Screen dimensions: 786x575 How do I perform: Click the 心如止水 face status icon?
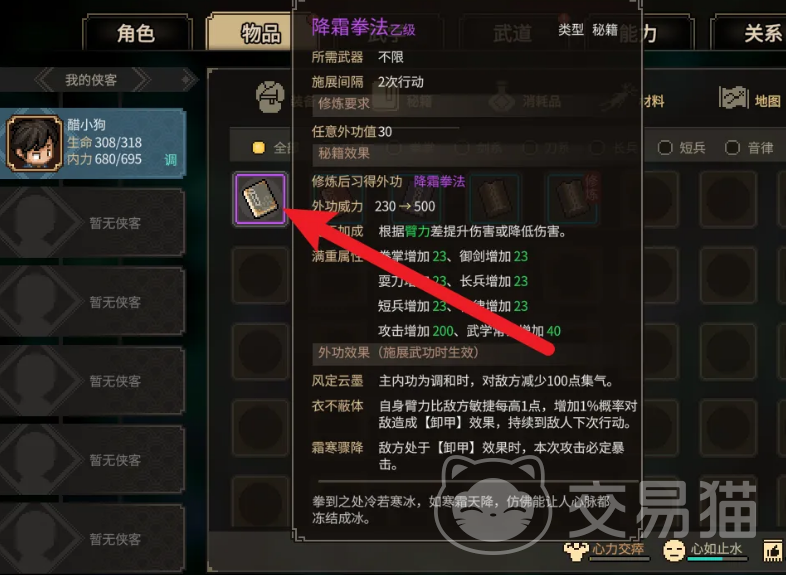[674, 550]
